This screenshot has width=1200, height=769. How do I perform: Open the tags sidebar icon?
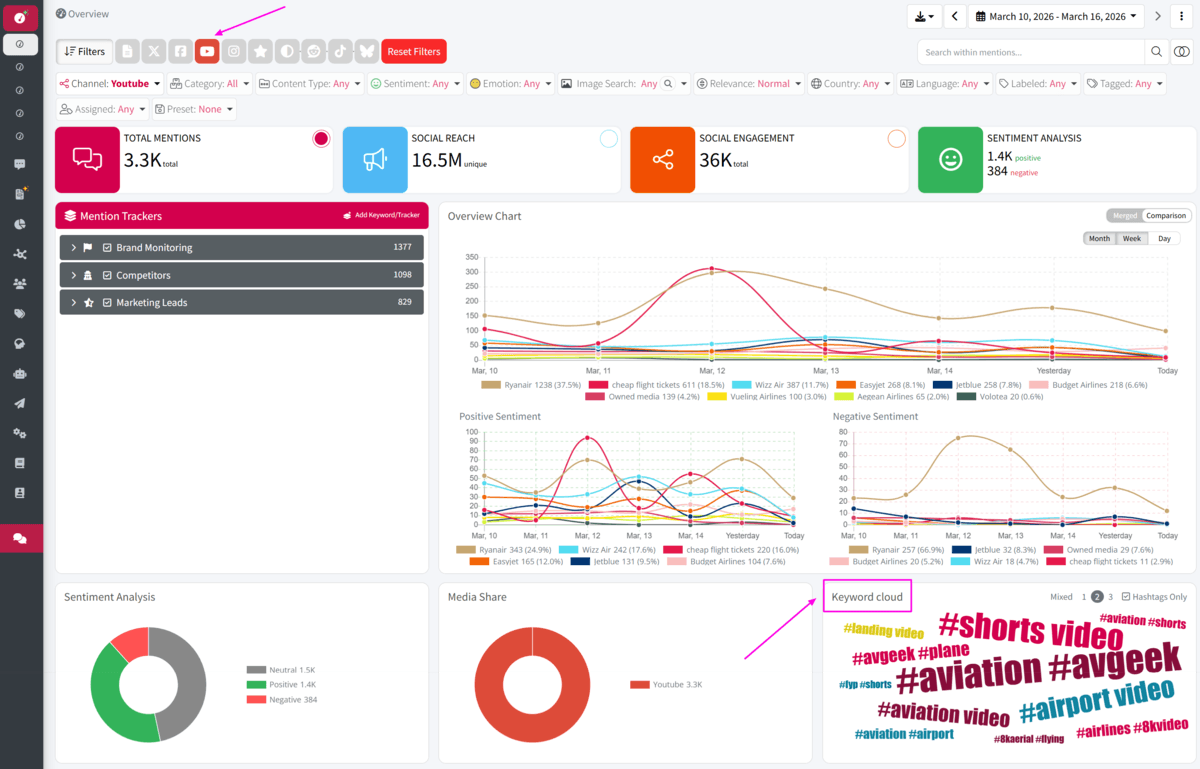coord(20,314)
